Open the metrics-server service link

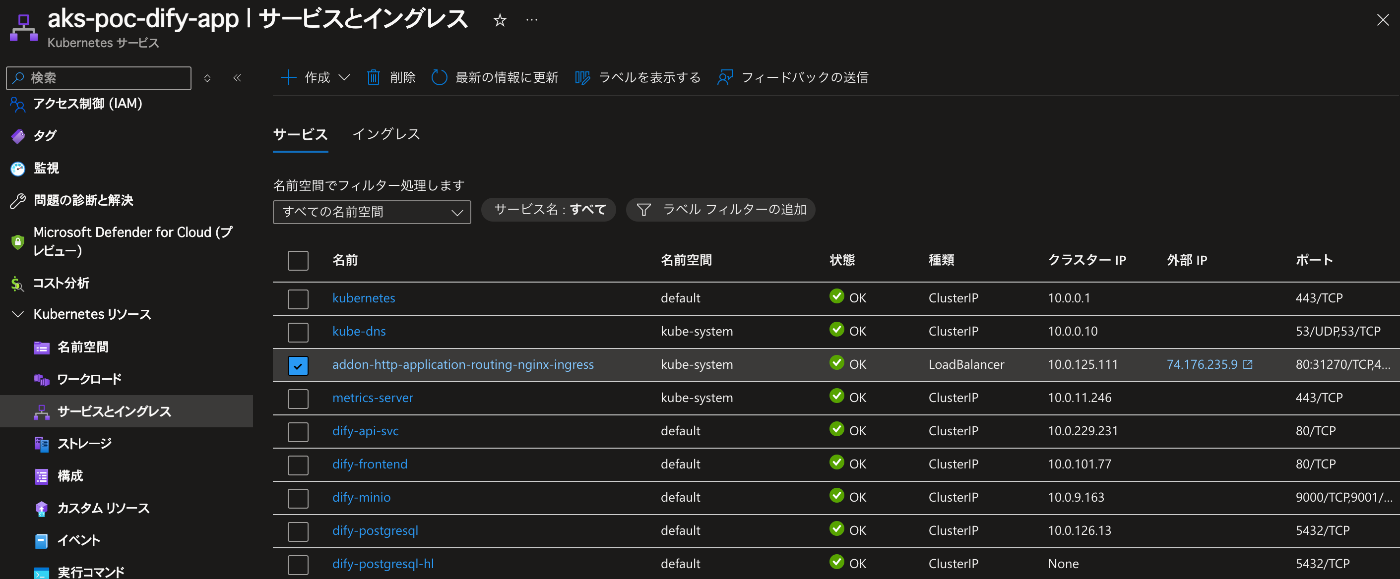[x=373, y=398]
